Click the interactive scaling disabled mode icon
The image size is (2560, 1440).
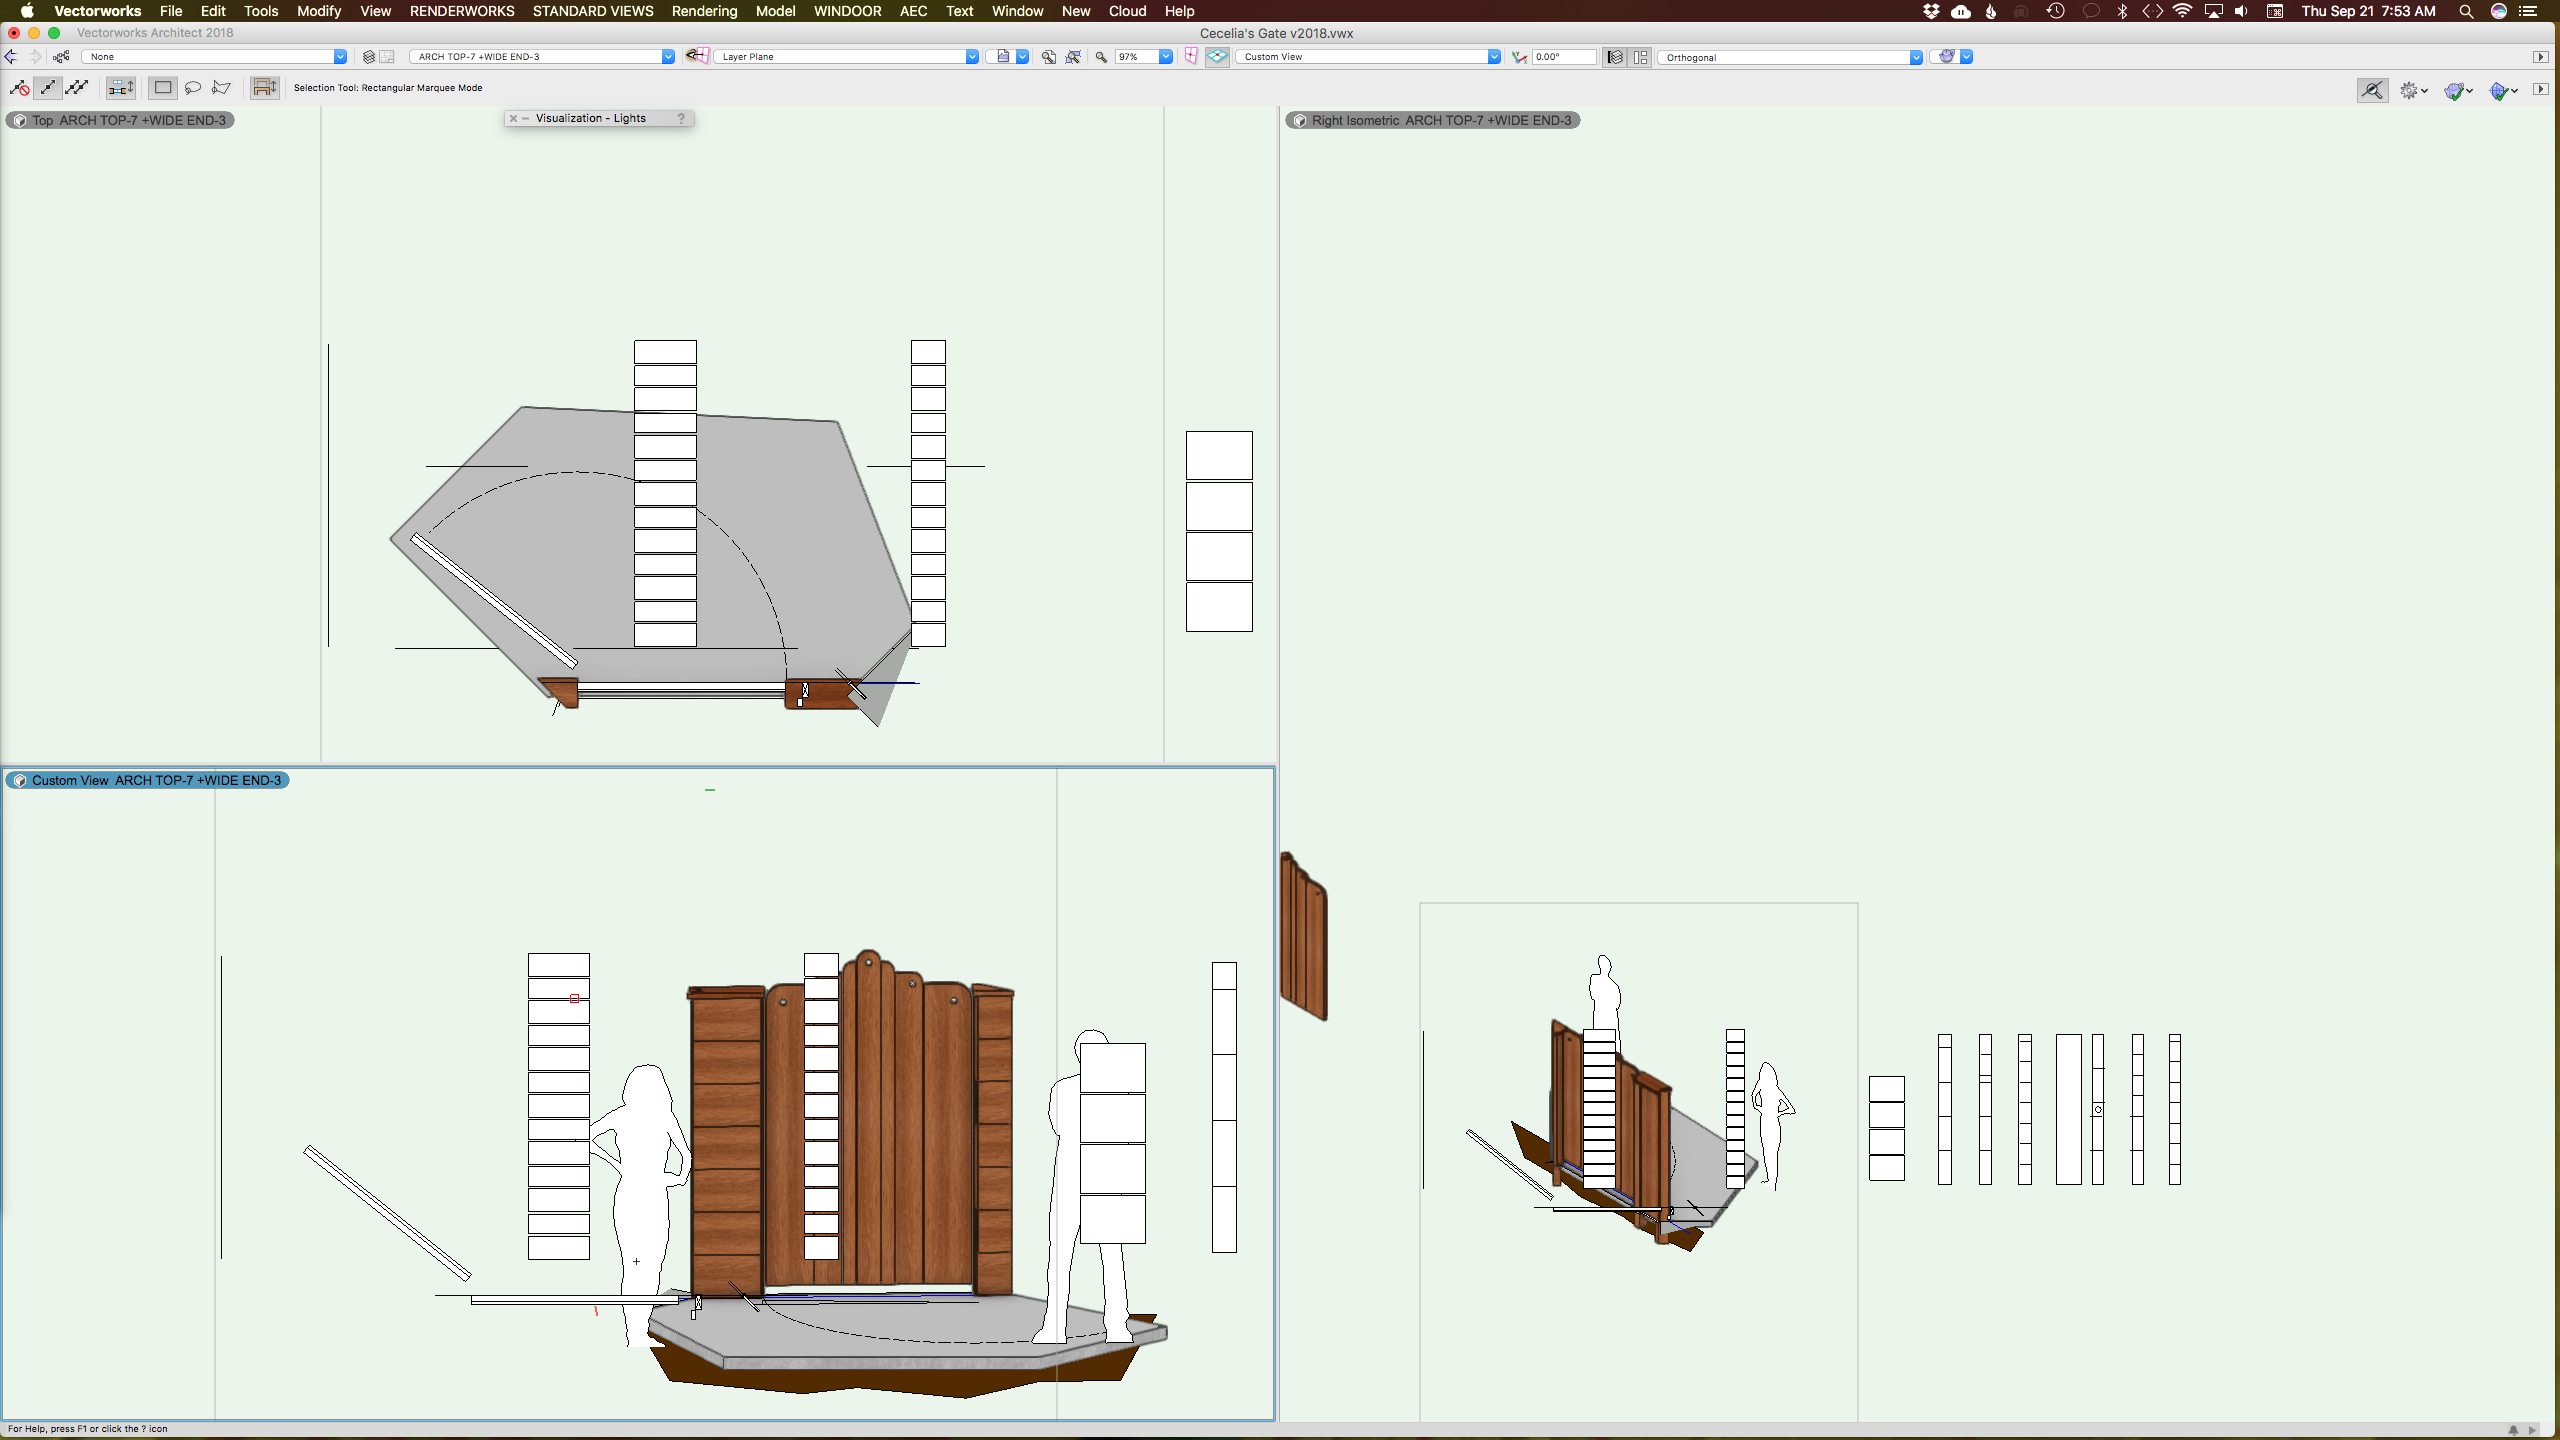click(x=18, y=88)
